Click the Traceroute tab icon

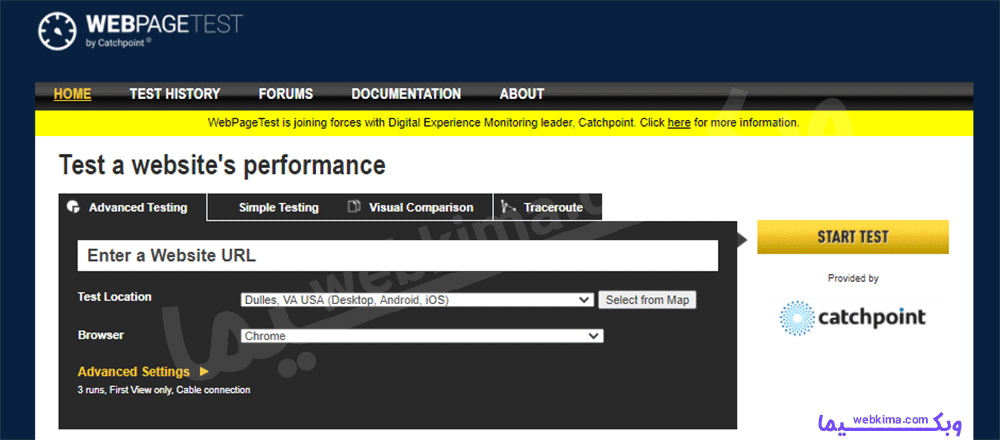click(x=508, y=207)
